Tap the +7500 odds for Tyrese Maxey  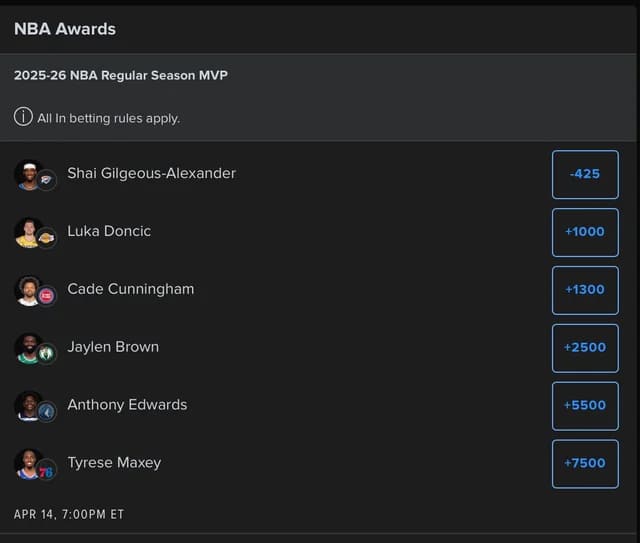click(585, 464)
